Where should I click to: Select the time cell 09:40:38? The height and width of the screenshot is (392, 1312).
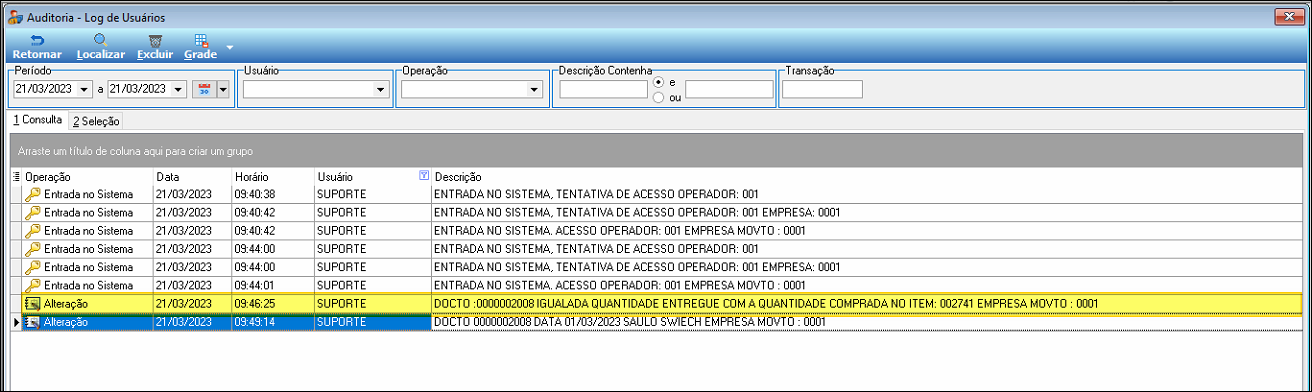tap(272, 194)
